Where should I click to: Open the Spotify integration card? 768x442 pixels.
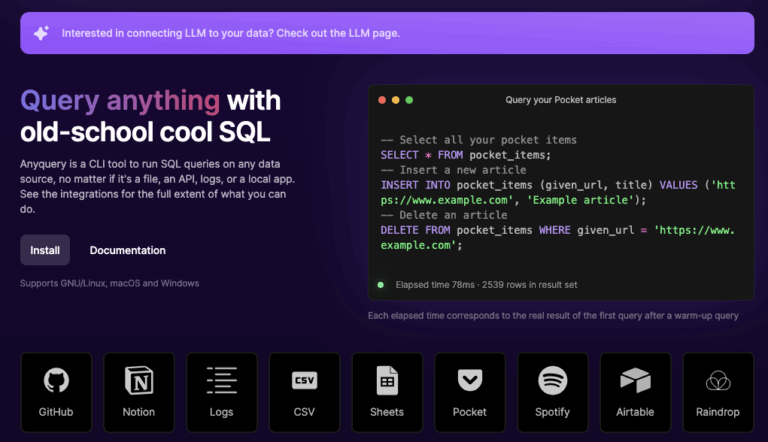(552, 392)
